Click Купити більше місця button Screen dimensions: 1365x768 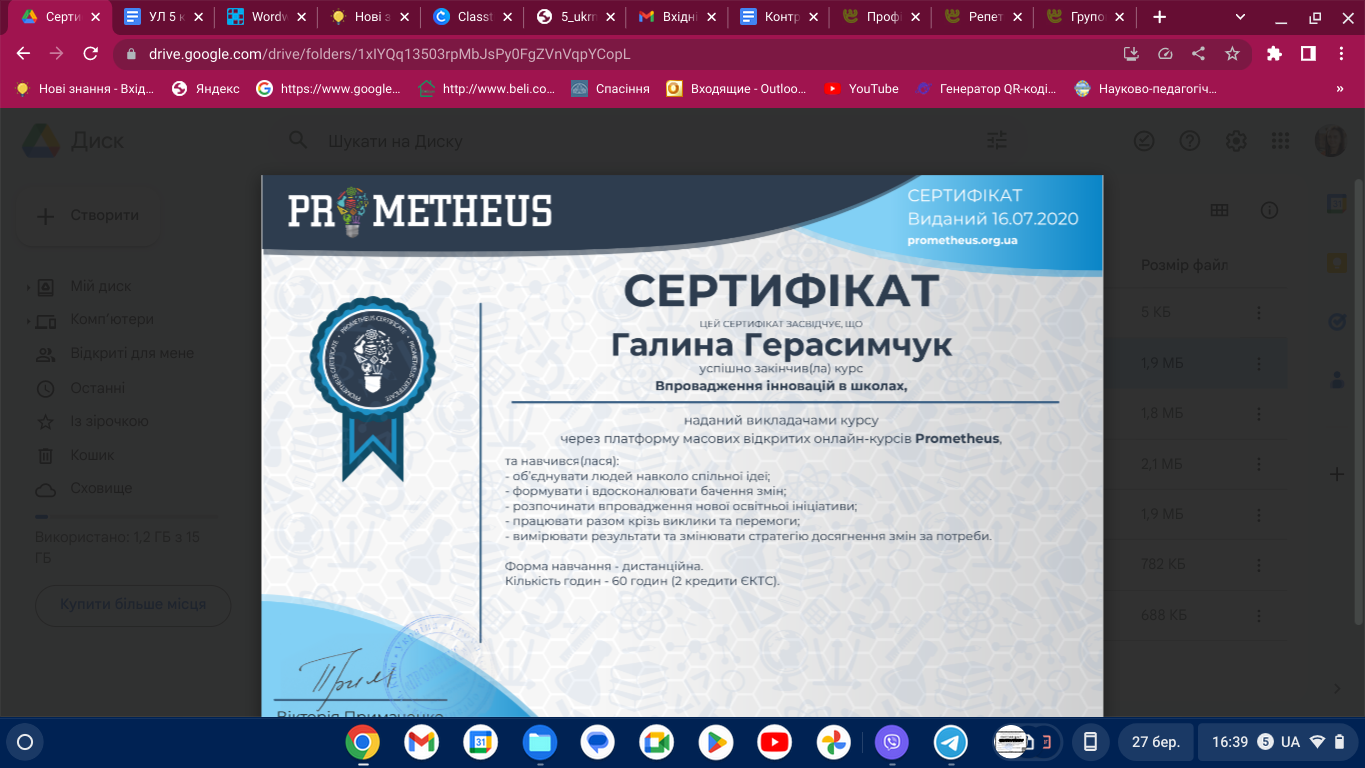click(x=133, y=605)
